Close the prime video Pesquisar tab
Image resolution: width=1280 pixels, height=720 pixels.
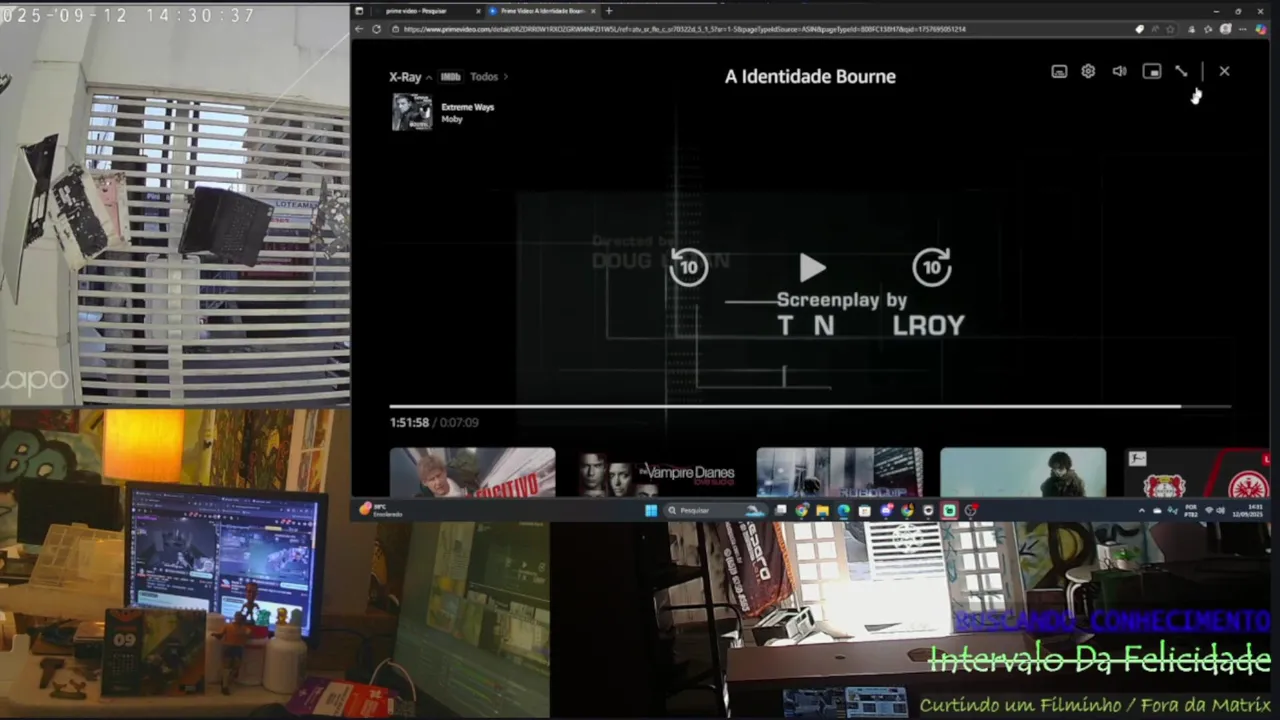[478, 11]
